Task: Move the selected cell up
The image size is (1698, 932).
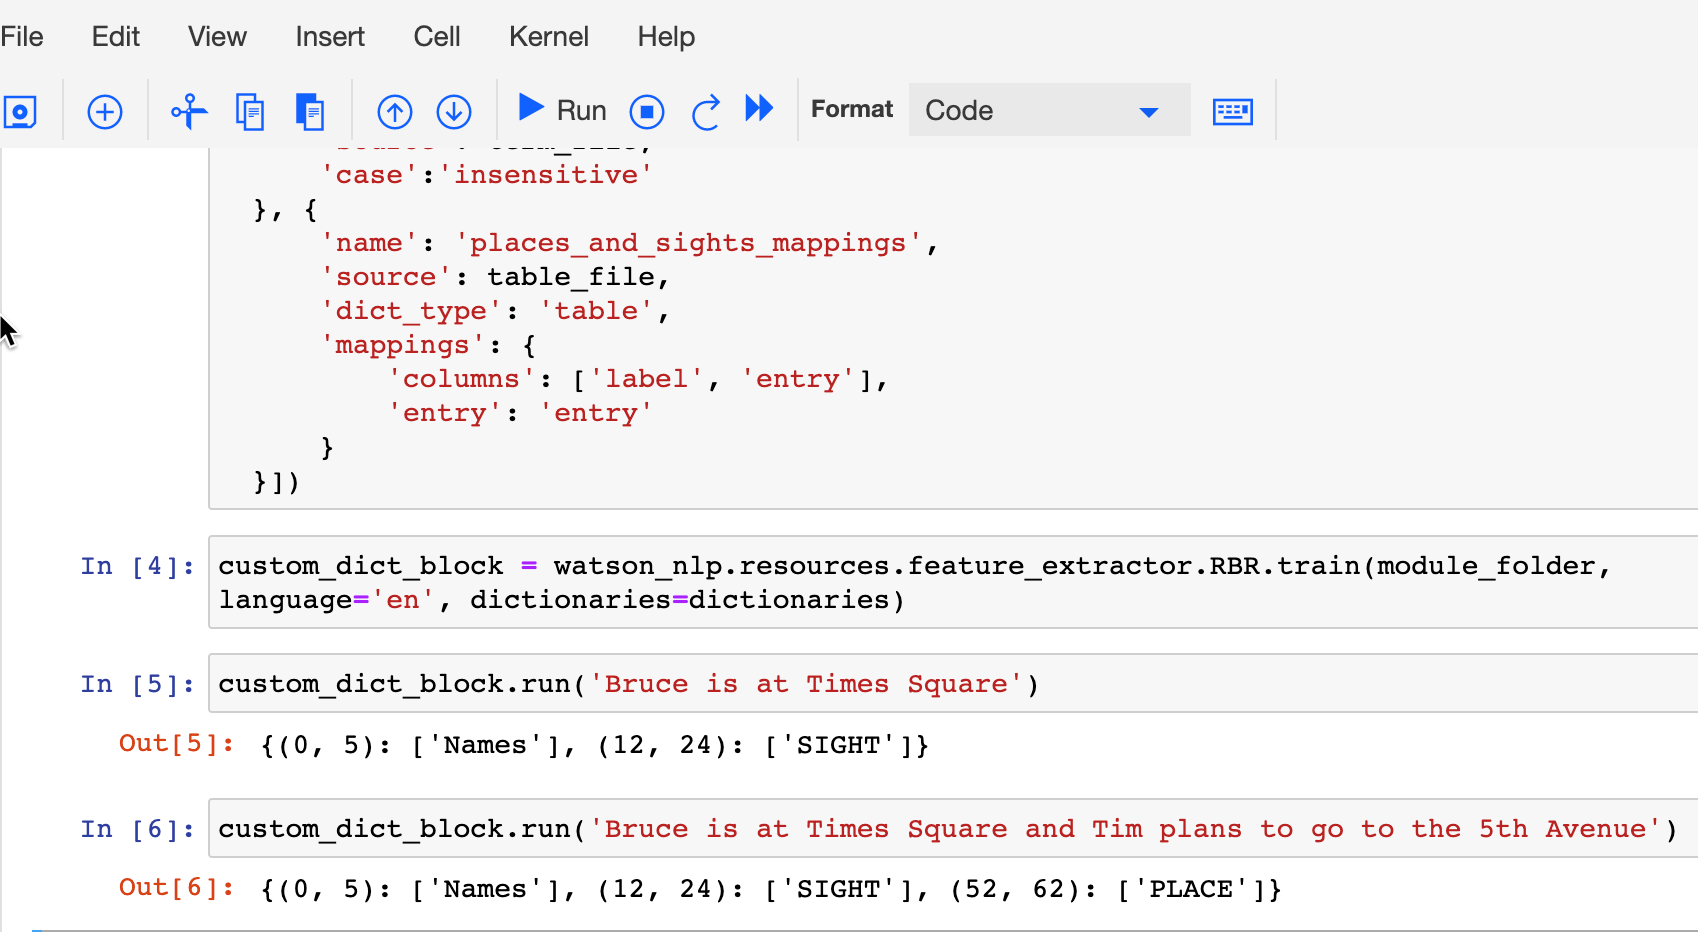Action: [394, 111]
